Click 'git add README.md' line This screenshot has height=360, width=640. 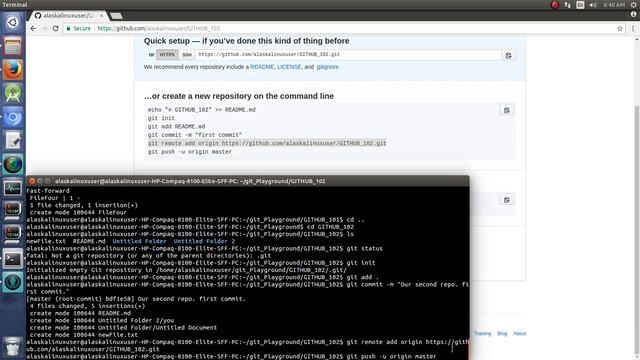176,127
